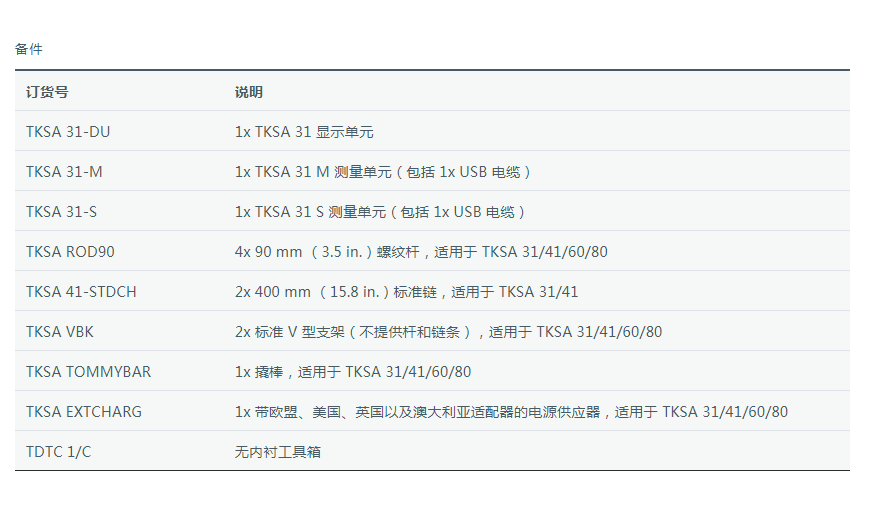This screenshot has height=505, width=874.
Task: Click the 标准 V 型支架 description text
Action: tap(448, 332)
